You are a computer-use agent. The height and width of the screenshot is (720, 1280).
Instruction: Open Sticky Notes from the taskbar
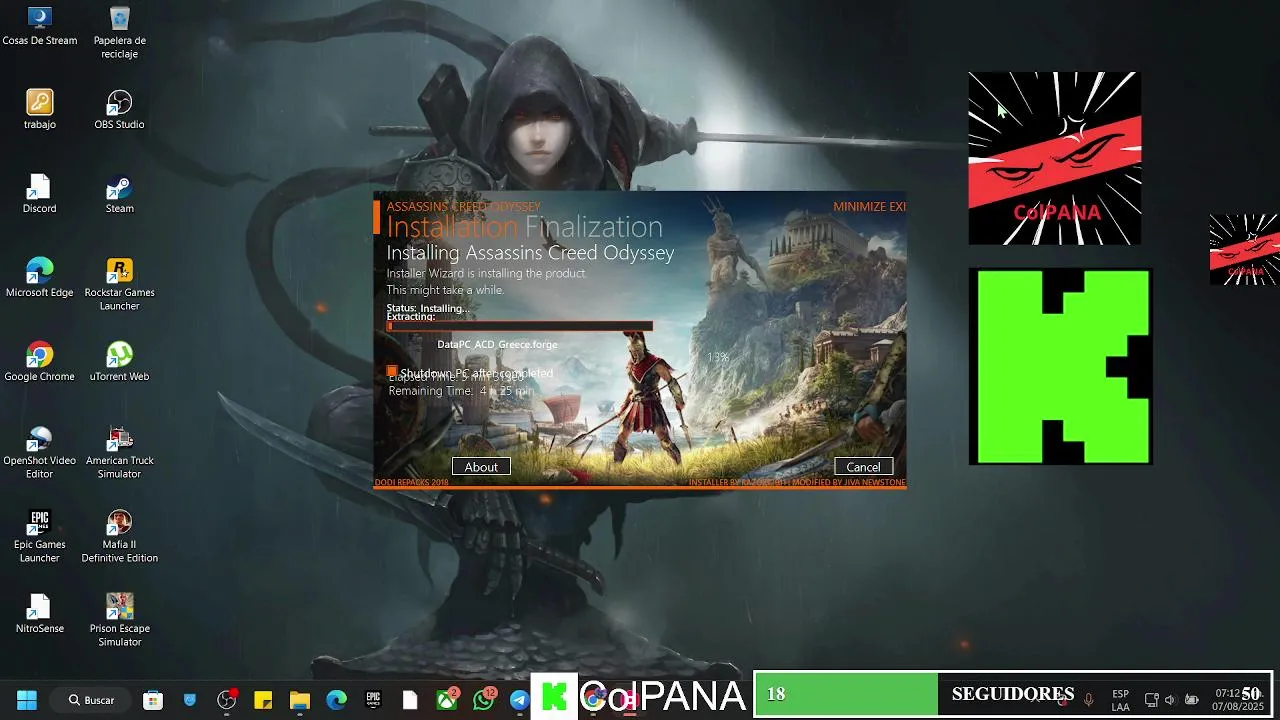click(x=263, y=700)
